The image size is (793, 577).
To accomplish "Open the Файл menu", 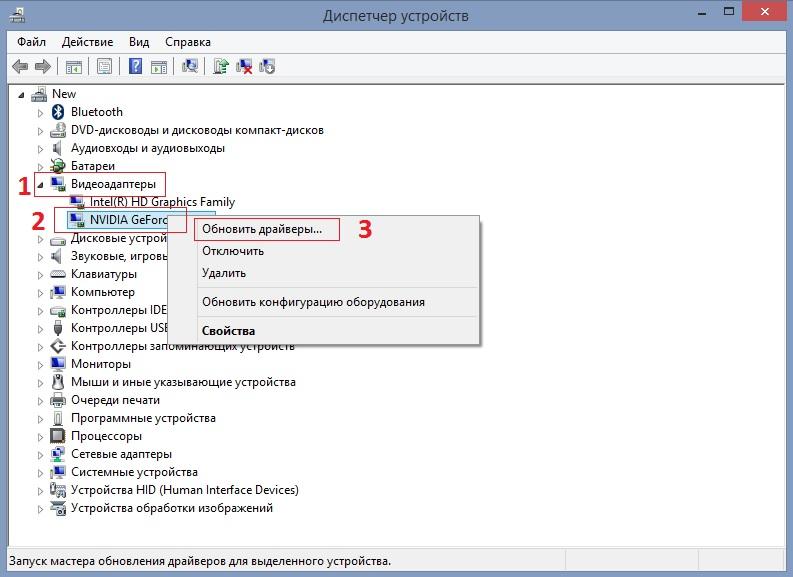I will coord(31,42).
